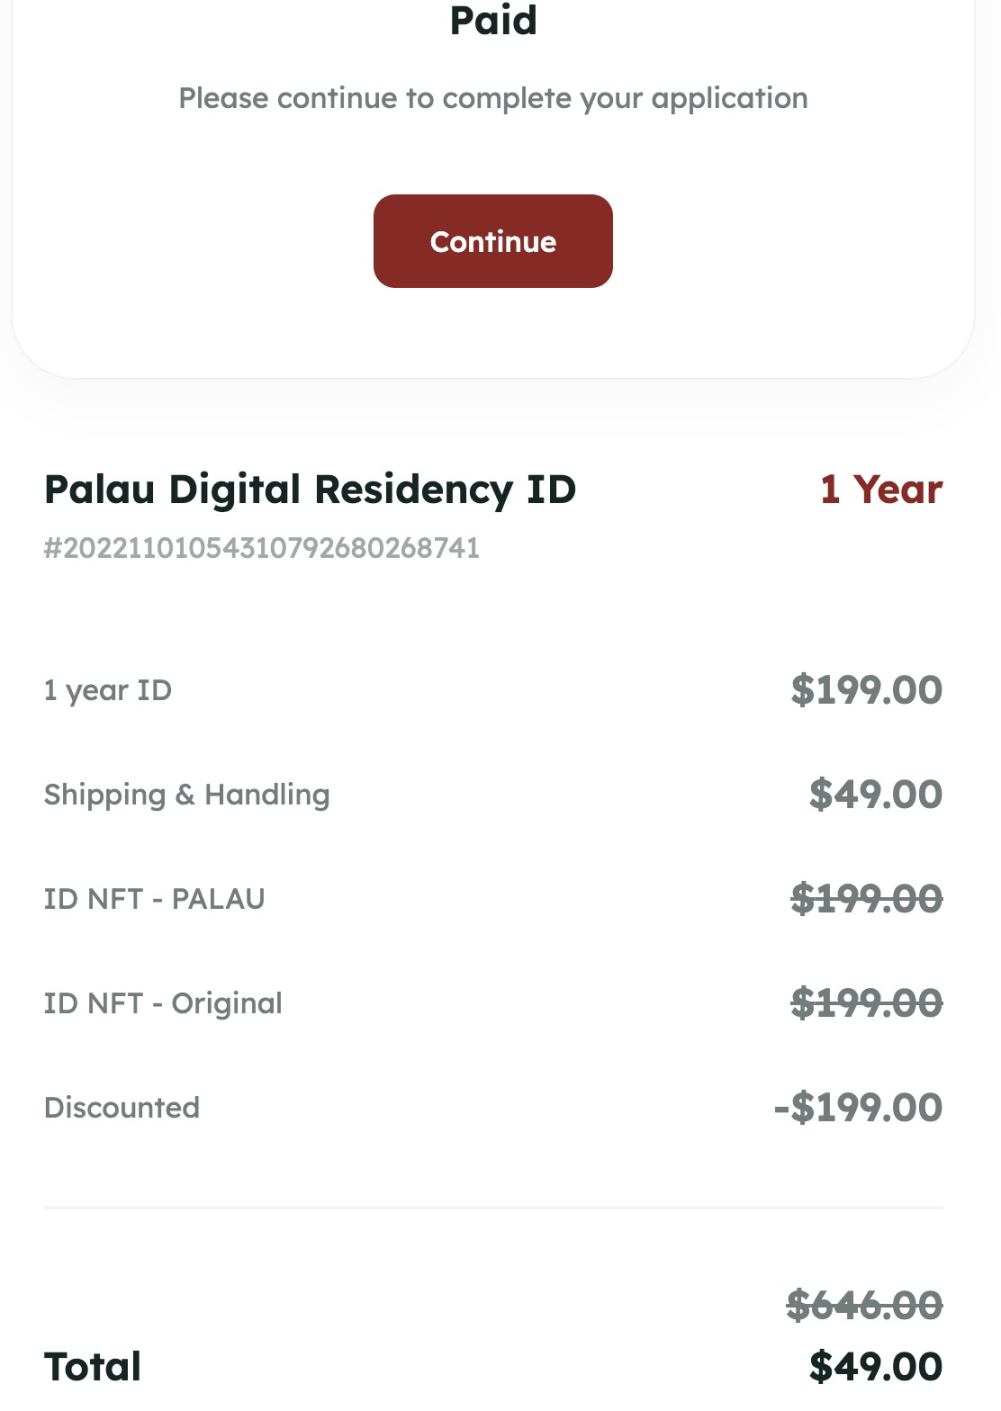The width and height of the screenshot is (1001, 1411).
Task: Select the Discounted label
Action: [122, 1108]
